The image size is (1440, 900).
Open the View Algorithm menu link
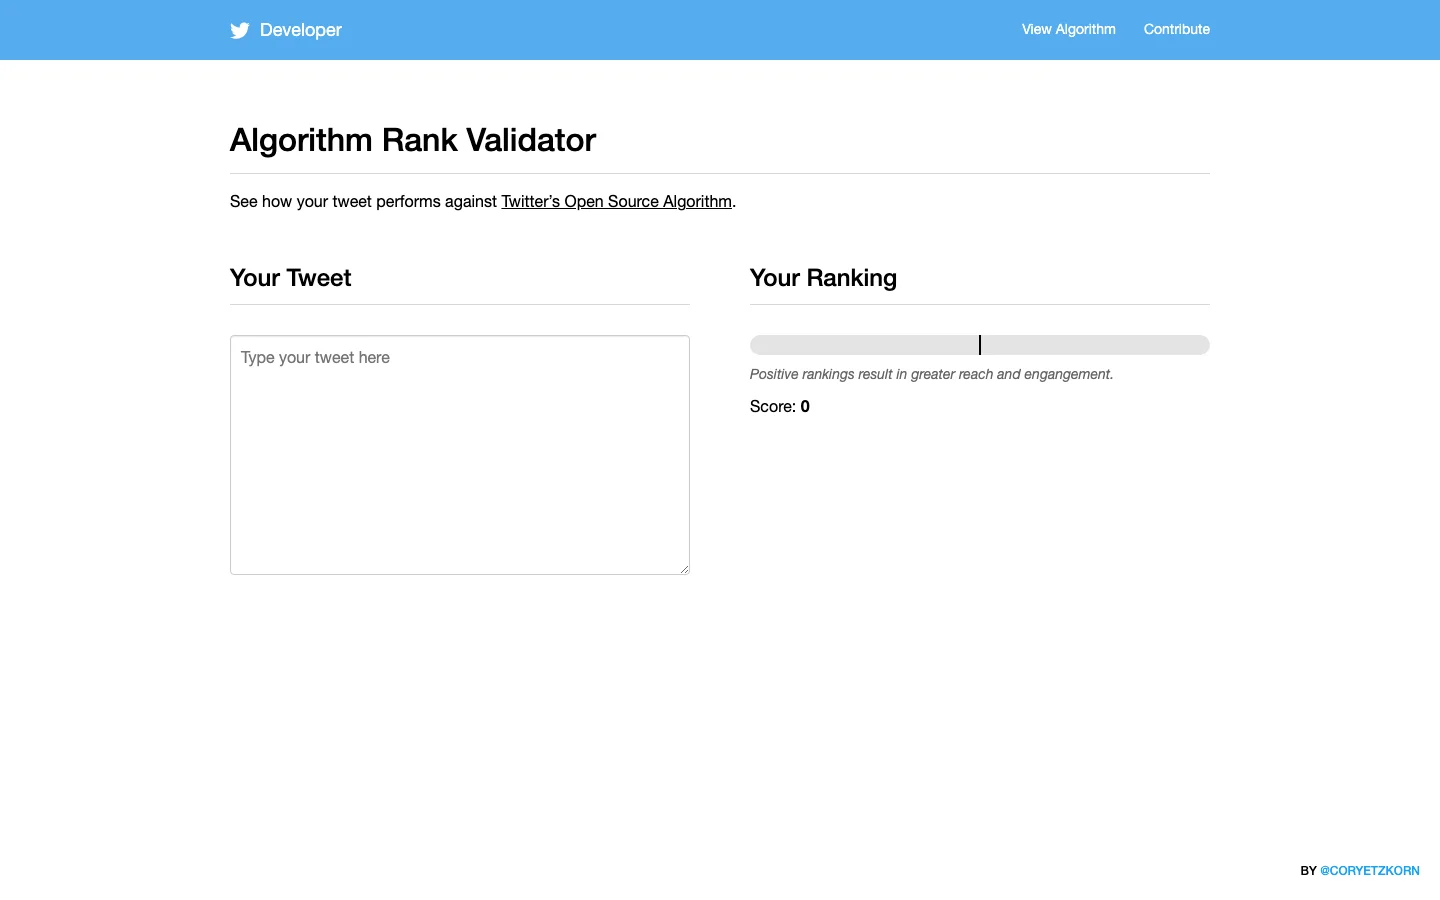(1068, 29)
